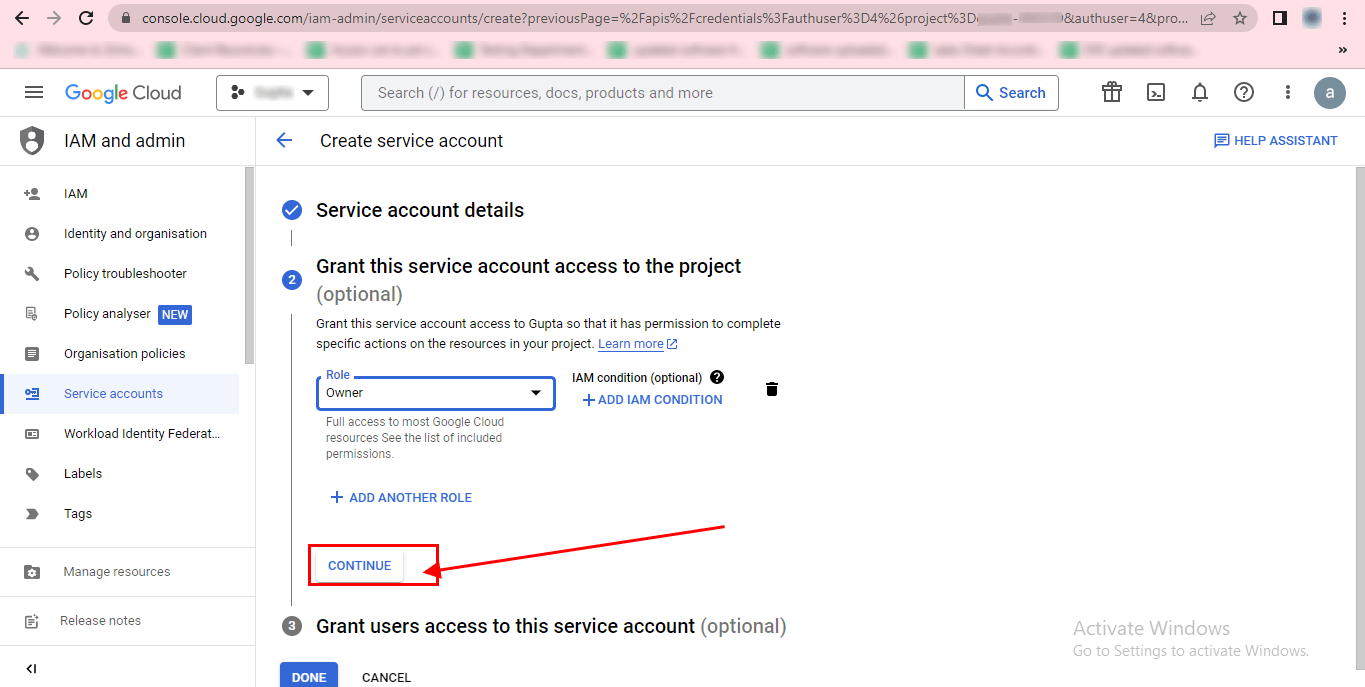
Task: Open Service accounts in the sidebar
Action: (113, 394)
